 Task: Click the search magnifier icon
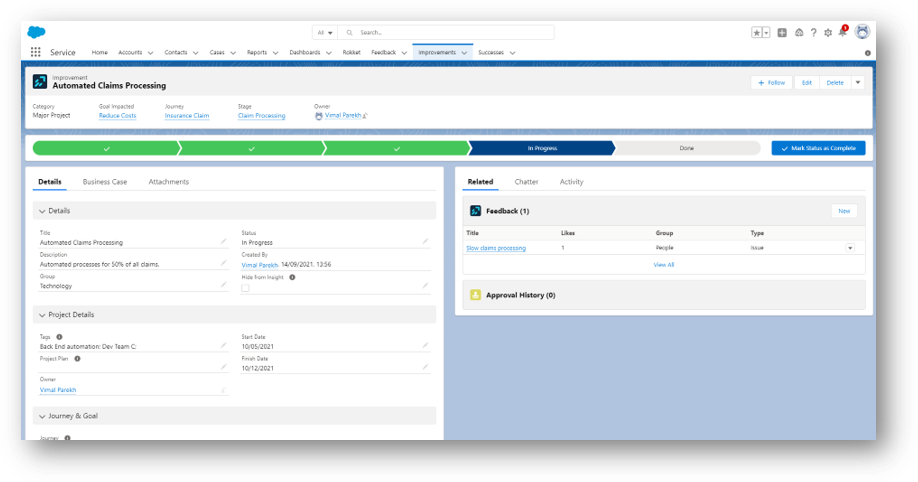point(350,33)
